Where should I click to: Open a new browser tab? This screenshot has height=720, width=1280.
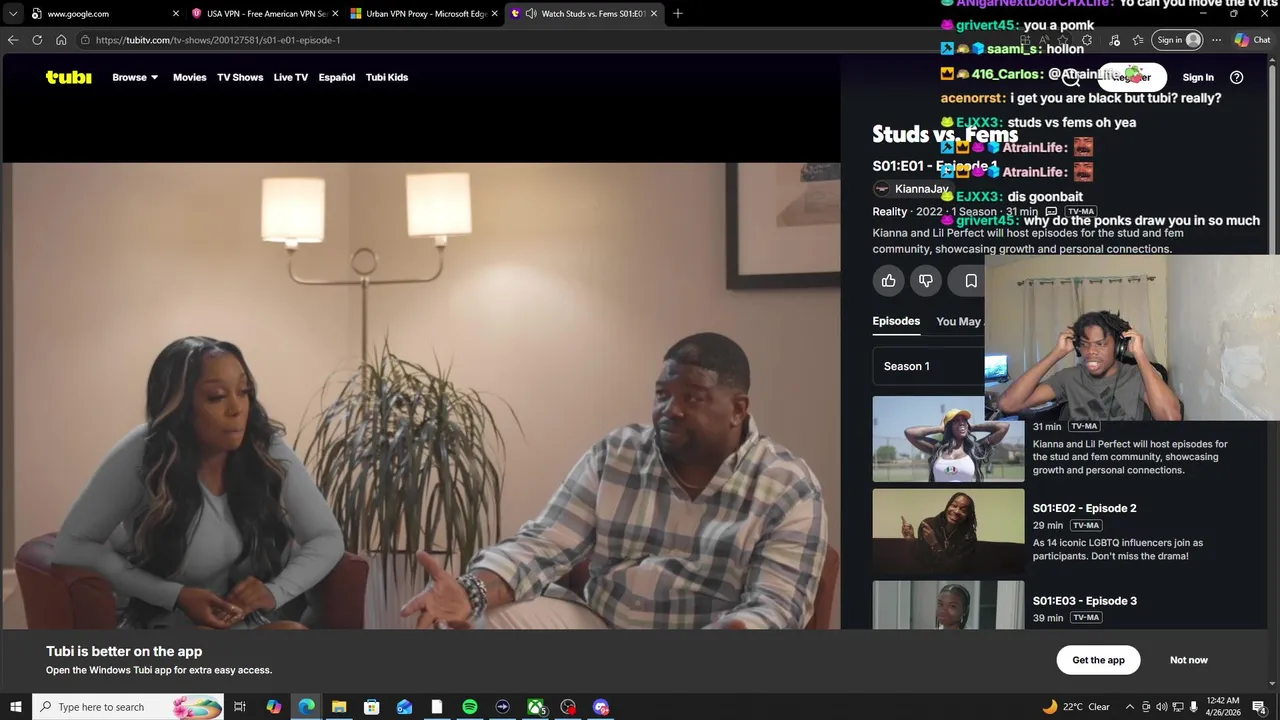point(678,14)
